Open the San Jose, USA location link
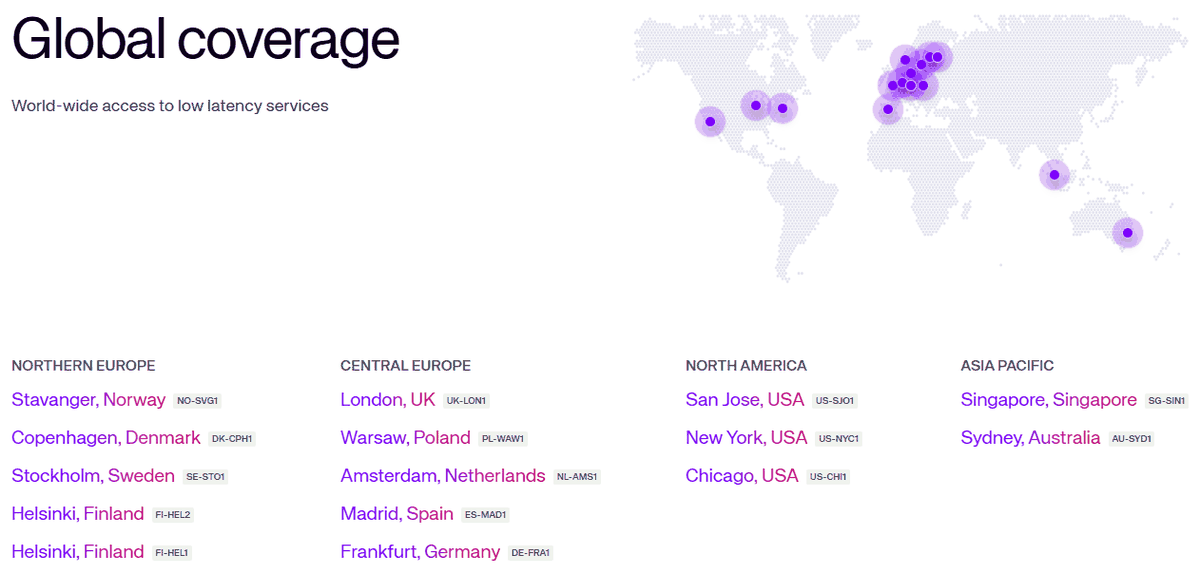The image size is (1200, 574). [x=745, y=400]
